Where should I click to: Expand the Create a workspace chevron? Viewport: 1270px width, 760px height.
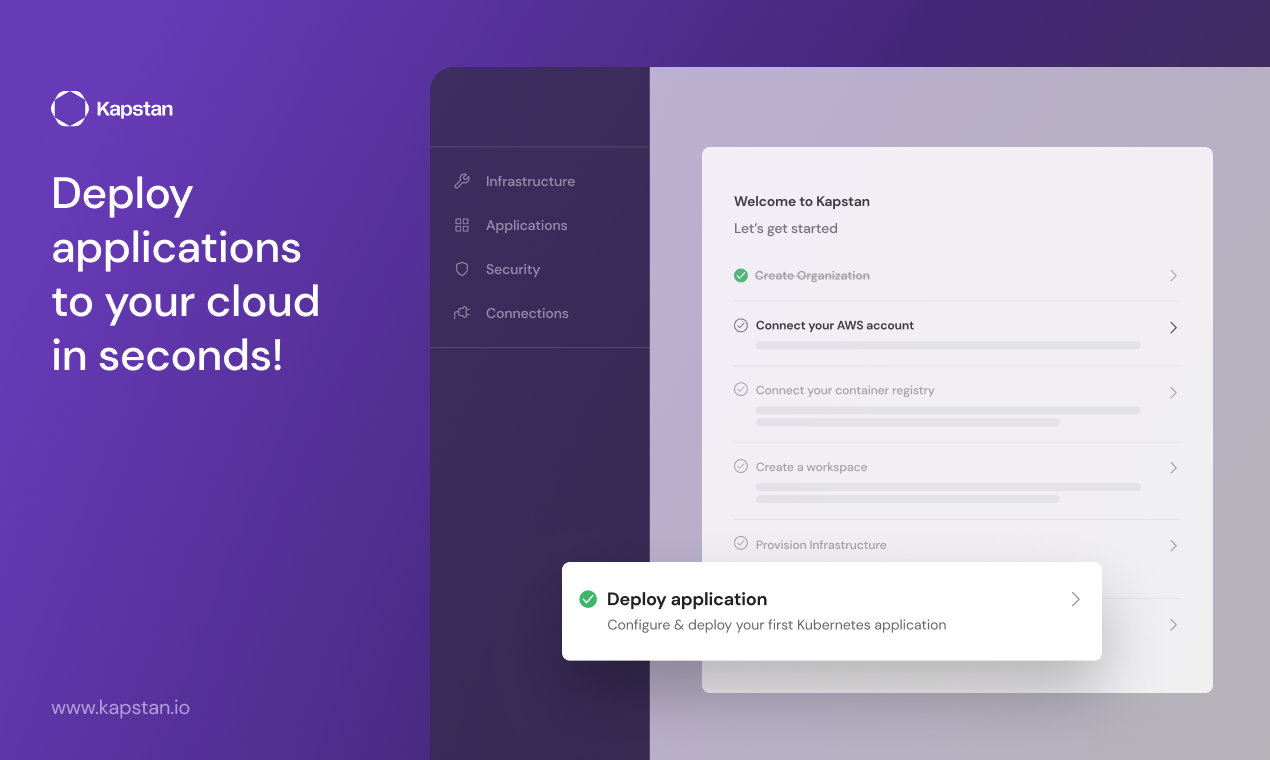click(x=1174, y=468)
